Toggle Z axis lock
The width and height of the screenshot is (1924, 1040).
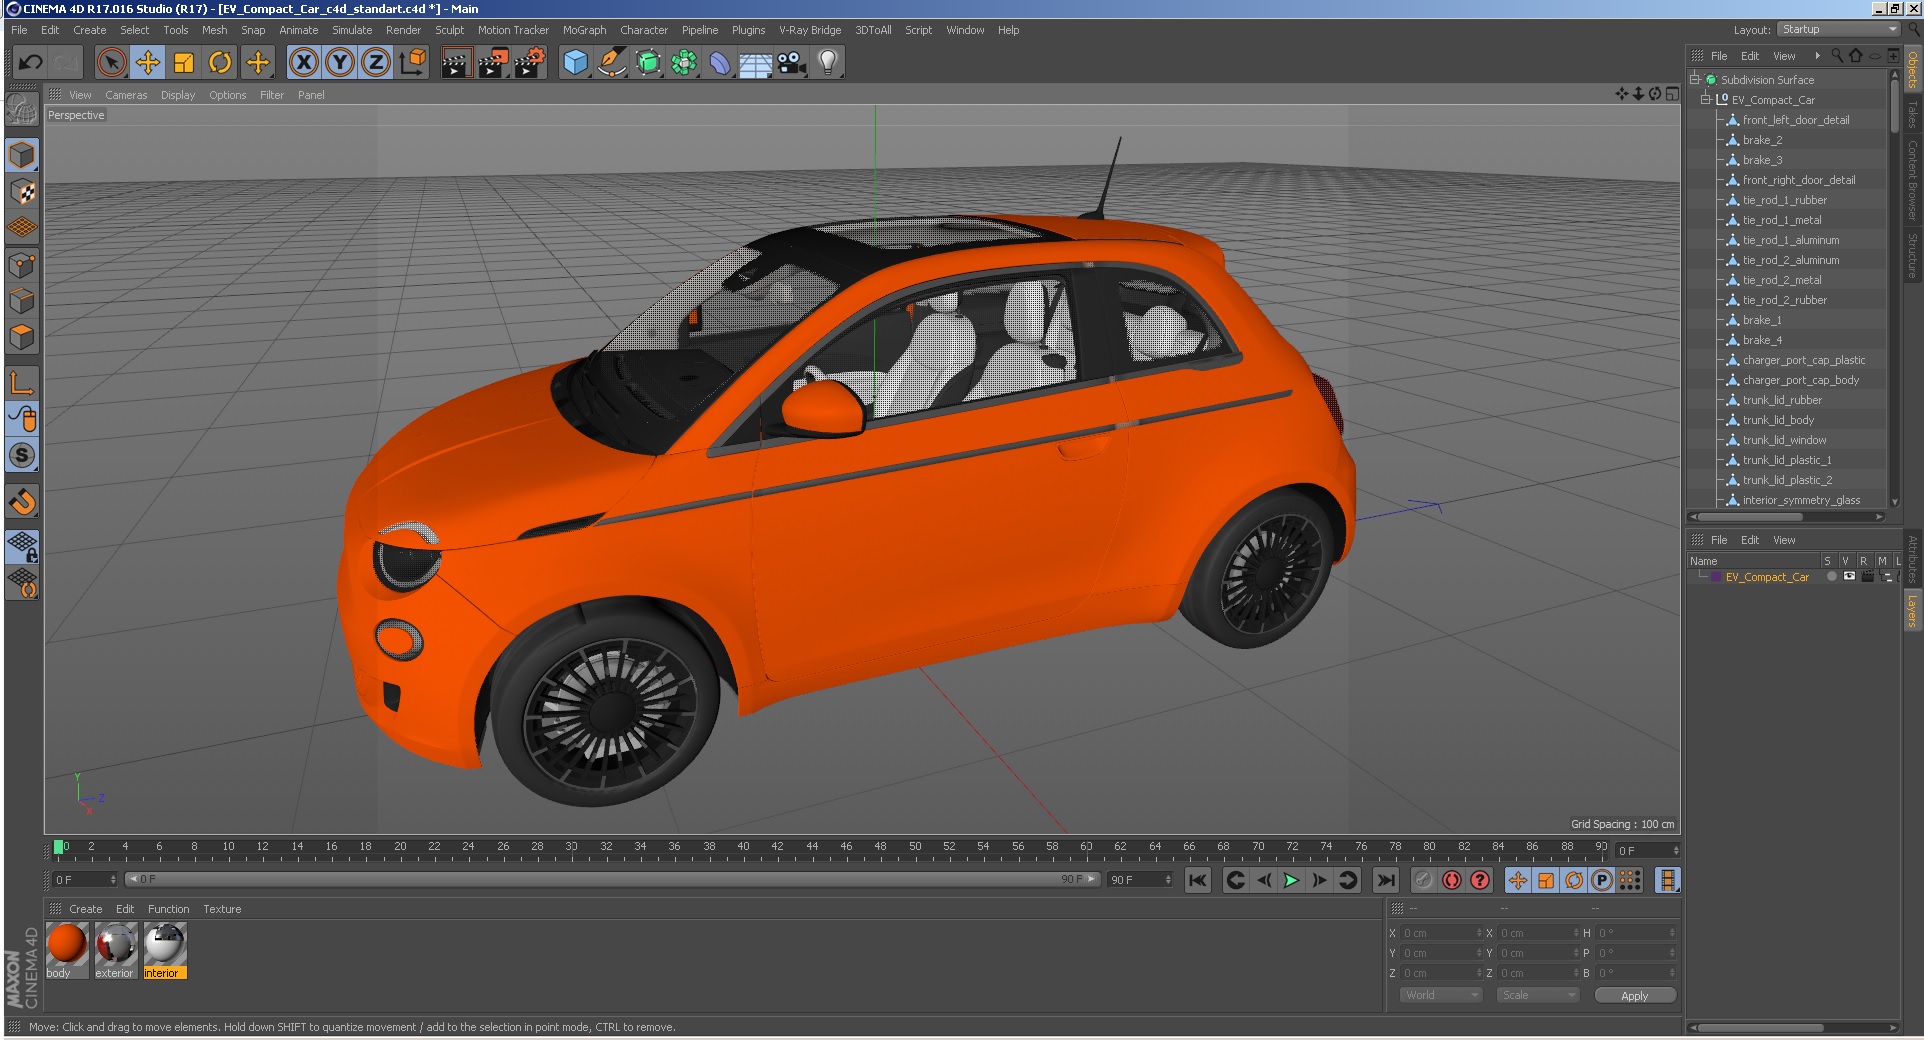376,63
